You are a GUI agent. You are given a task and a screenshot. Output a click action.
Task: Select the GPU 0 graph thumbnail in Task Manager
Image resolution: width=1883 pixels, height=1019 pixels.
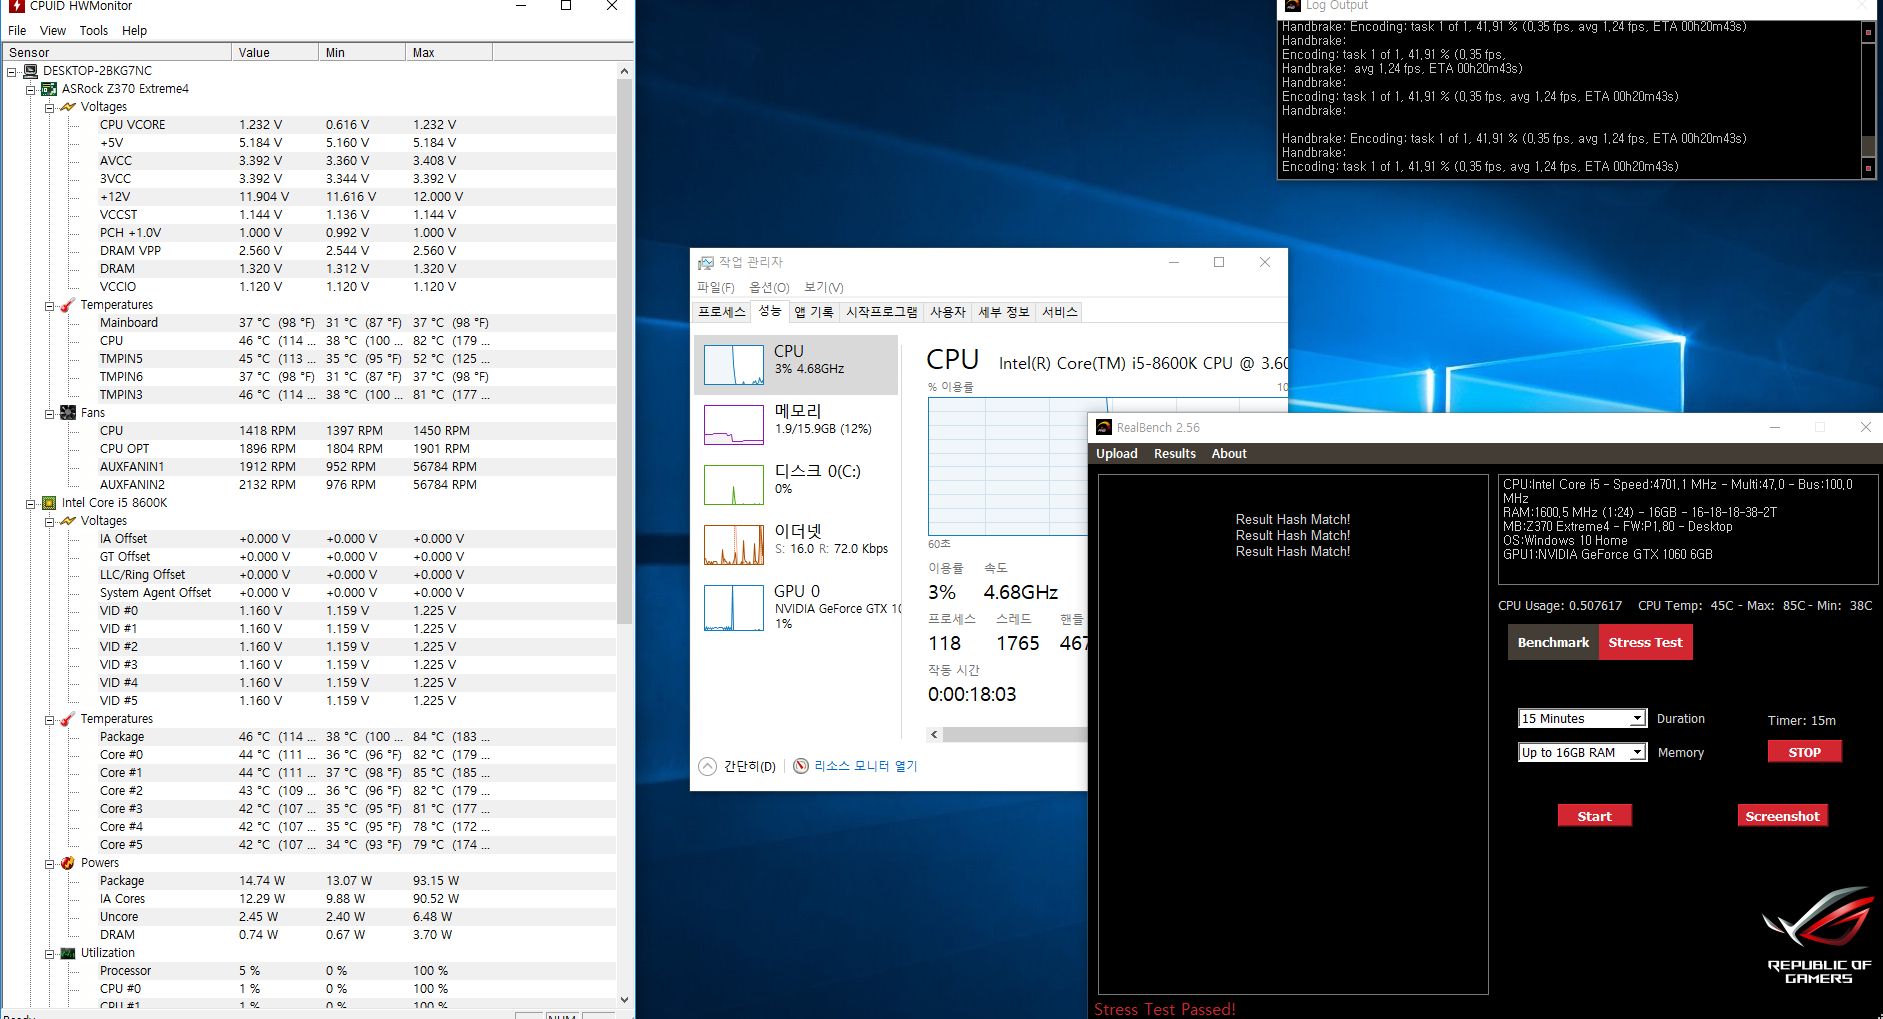pyautogui.click(x=734, y=608)
